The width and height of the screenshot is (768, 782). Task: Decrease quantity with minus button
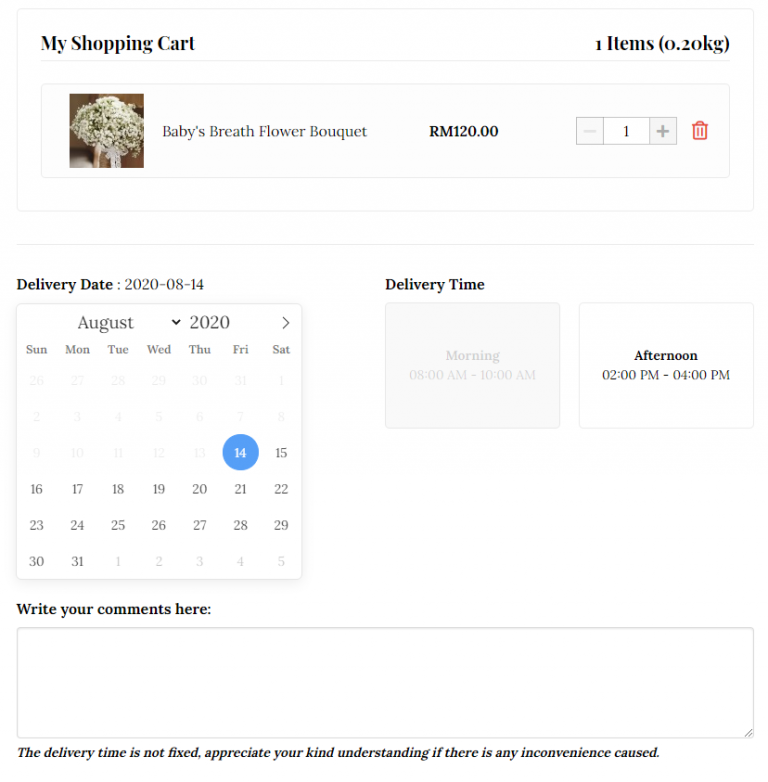coord(589,131)
